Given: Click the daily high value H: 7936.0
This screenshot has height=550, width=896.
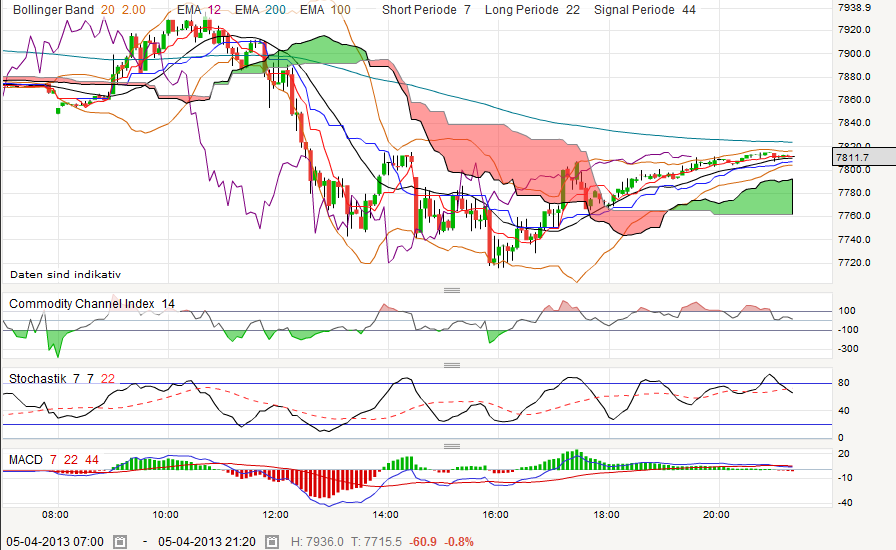Looking at the screenshot, I should [317, 541].
